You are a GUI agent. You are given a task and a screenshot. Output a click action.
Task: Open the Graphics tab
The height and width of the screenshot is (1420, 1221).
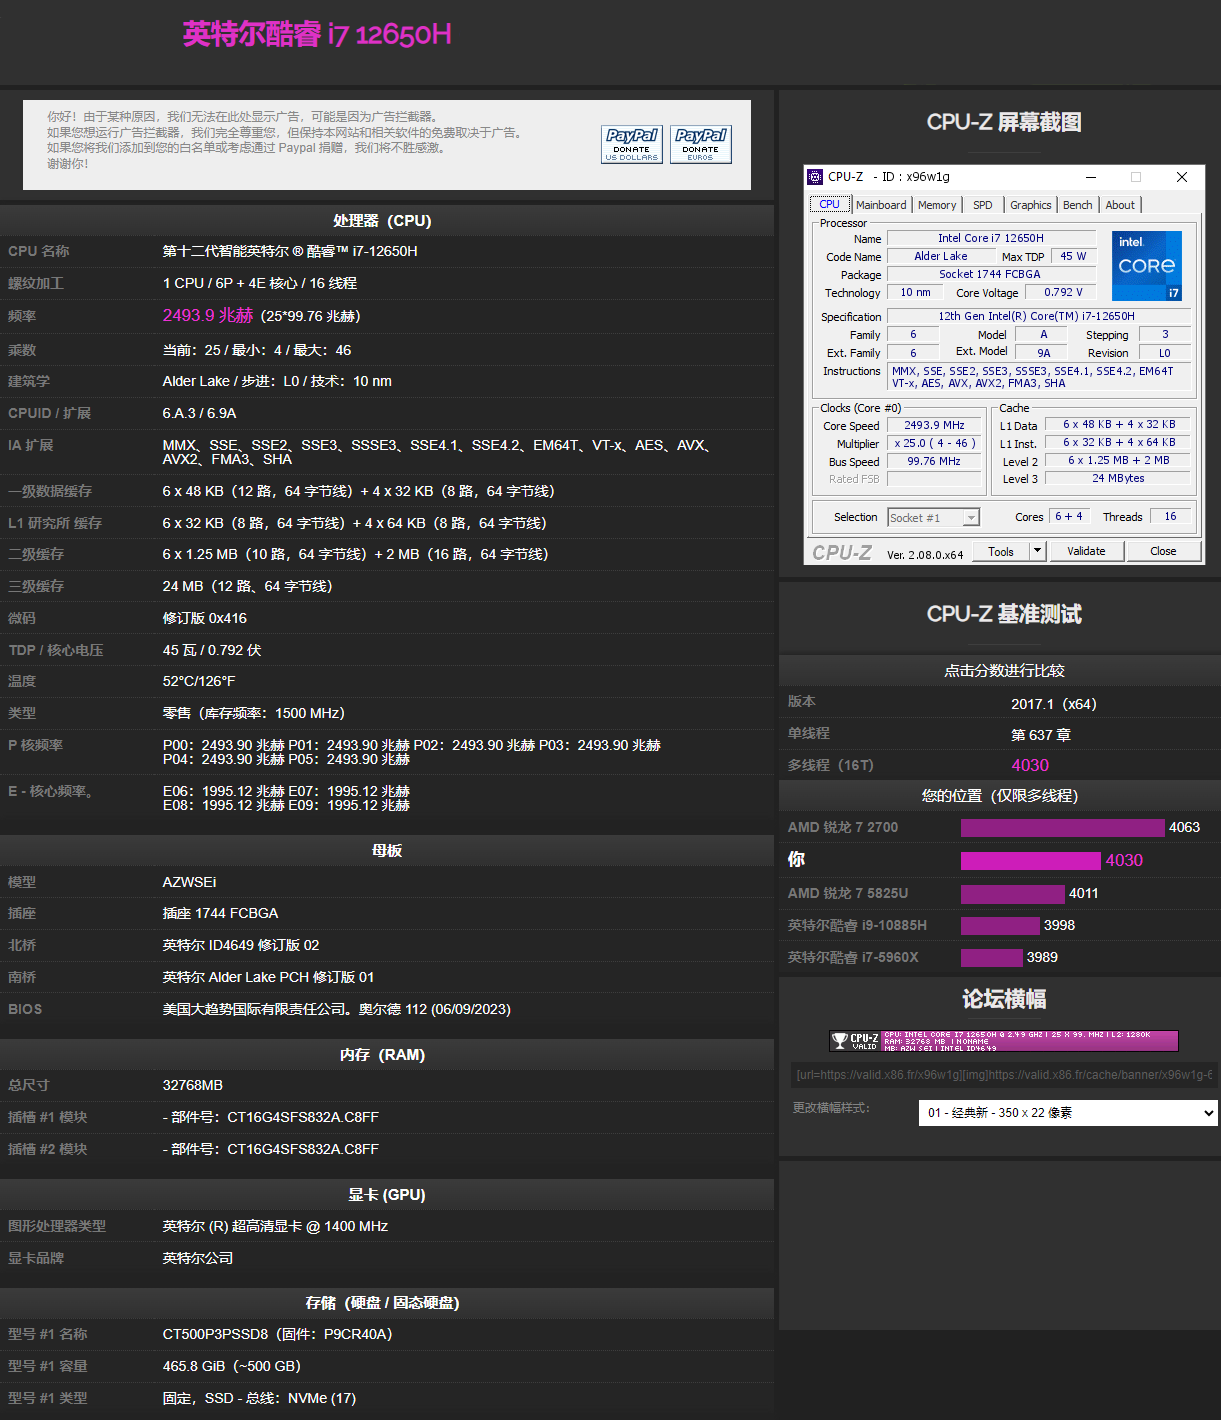[1029, 204]
